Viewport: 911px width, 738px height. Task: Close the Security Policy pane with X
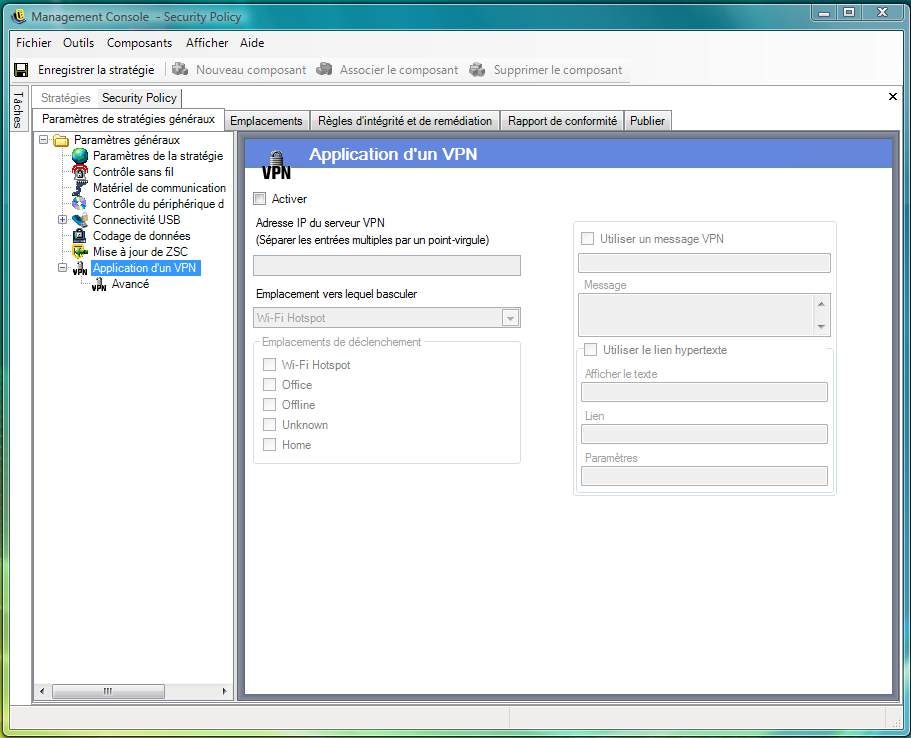click(x=893, y=96)
